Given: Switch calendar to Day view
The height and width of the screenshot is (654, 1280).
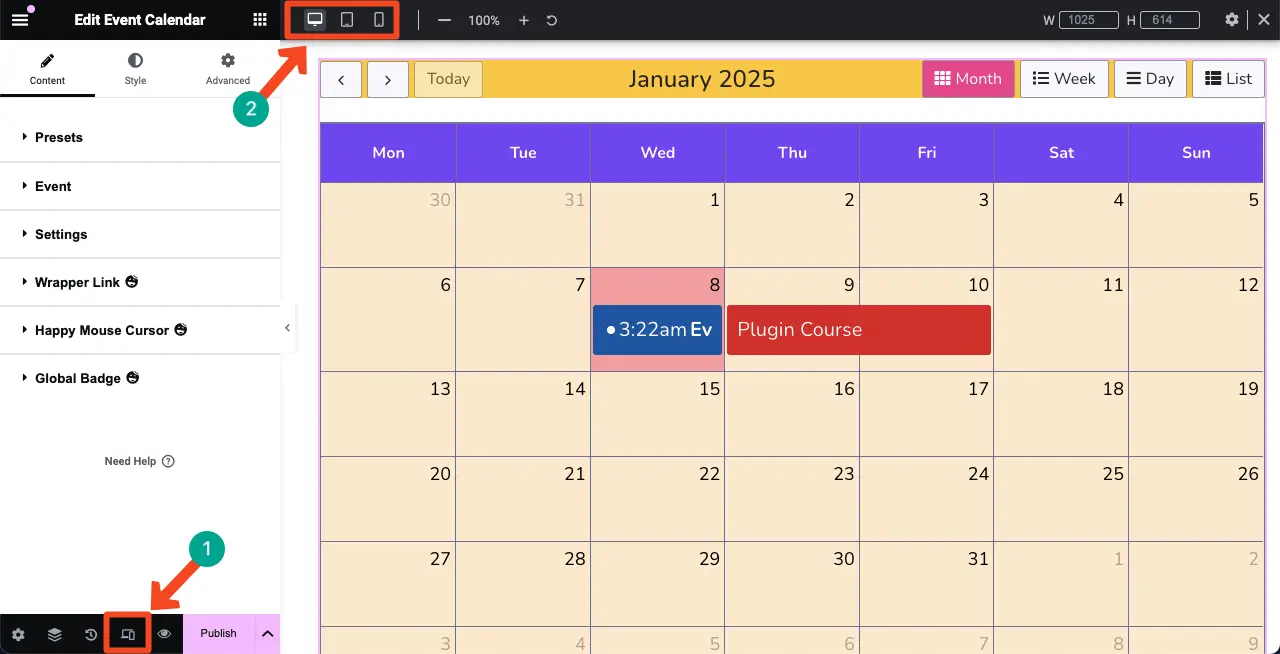Looking at the screenshot, I should click(1150, 79).
